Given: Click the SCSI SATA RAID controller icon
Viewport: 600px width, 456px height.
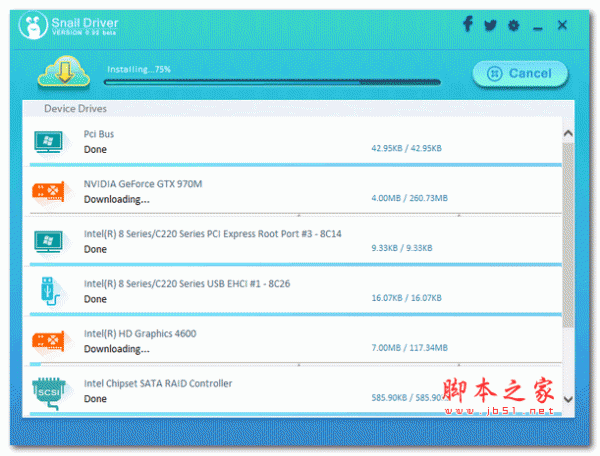Looking at the screenshot, I should [x=49, y=393].
